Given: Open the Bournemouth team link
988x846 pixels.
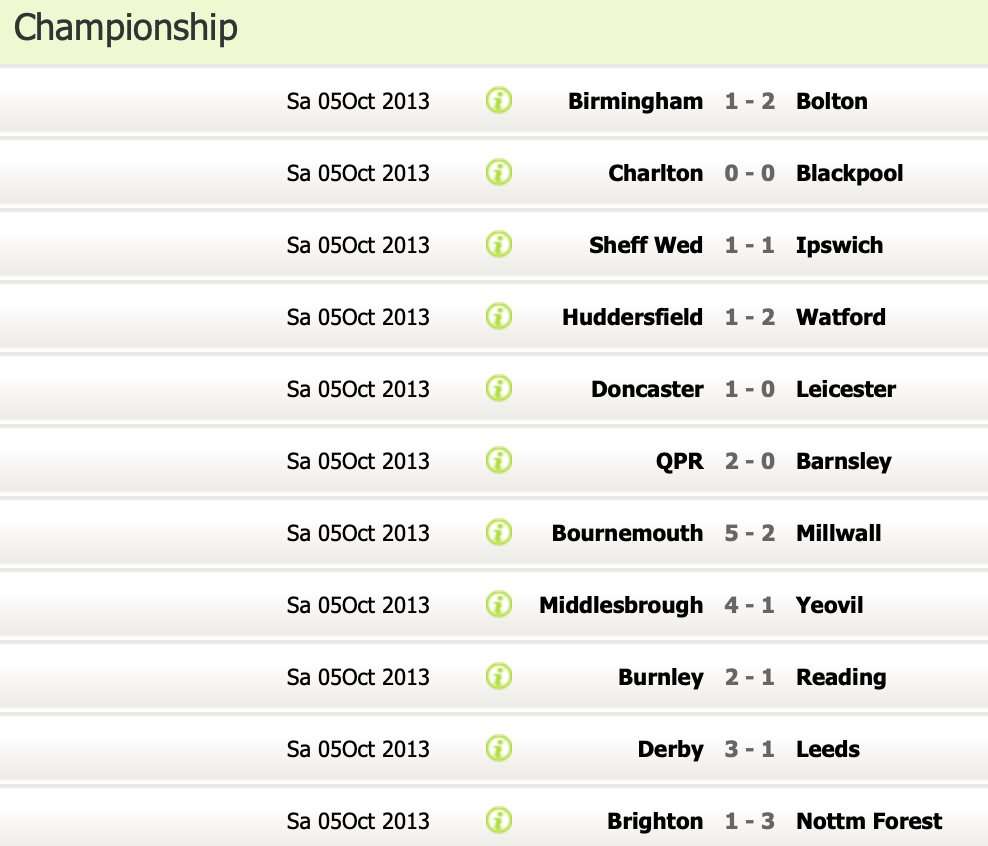Looking at the screenshot, I should (x=627, y=533).
